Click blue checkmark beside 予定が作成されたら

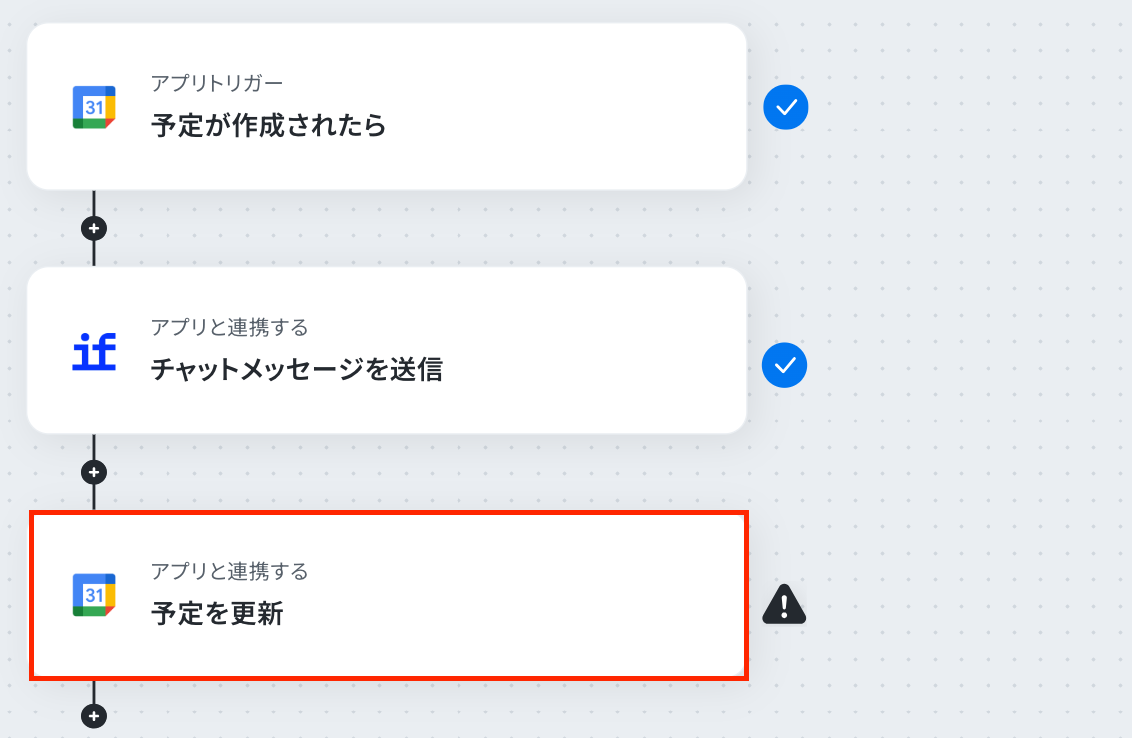point(785,107)
